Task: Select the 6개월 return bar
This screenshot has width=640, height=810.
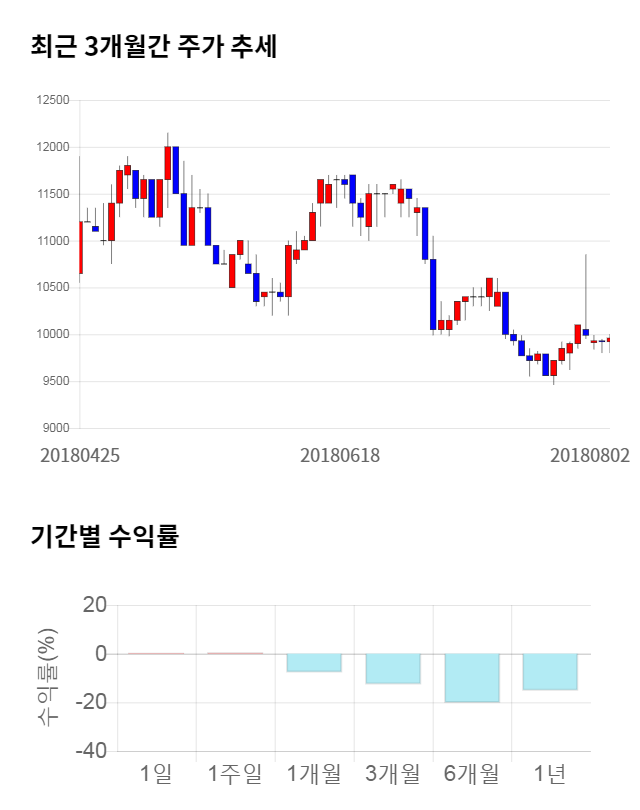Action: pos(472,678)
